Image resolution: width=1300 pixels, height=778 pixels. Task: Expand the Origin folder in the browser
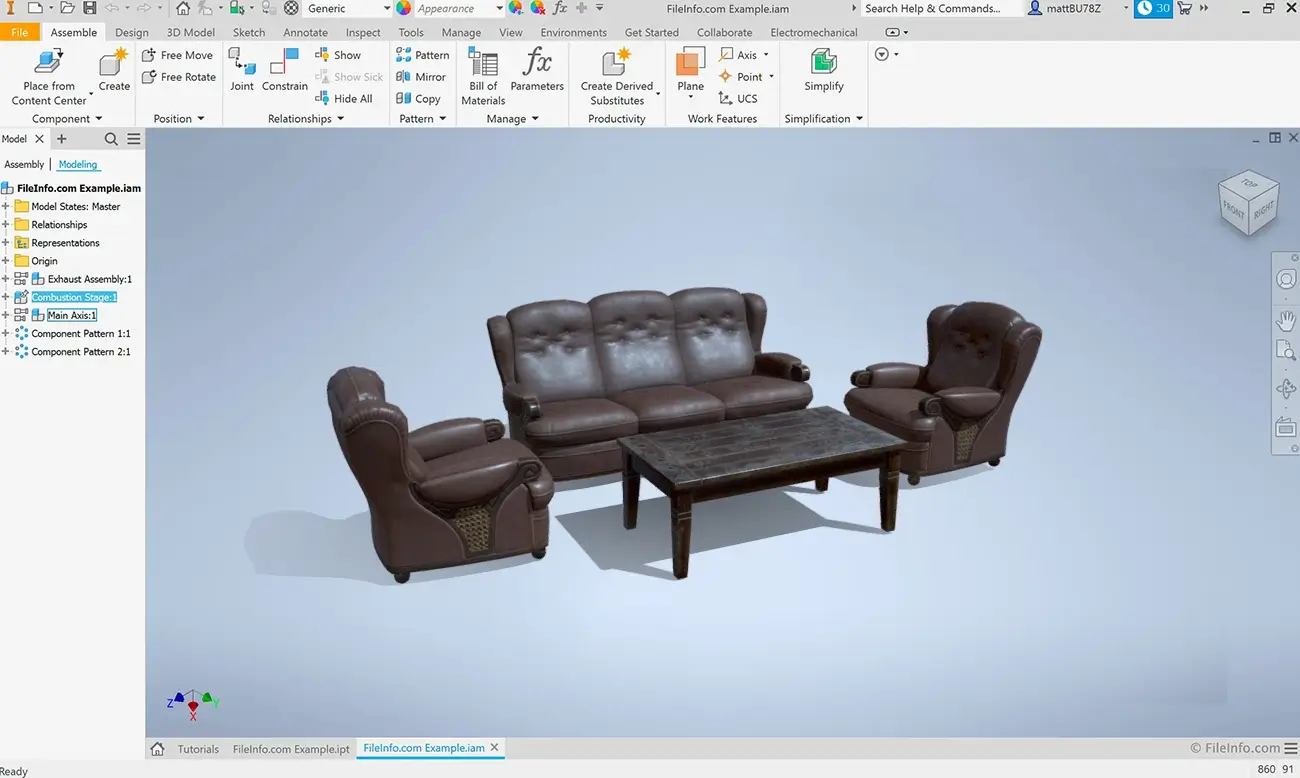click(x=6, y=260)
